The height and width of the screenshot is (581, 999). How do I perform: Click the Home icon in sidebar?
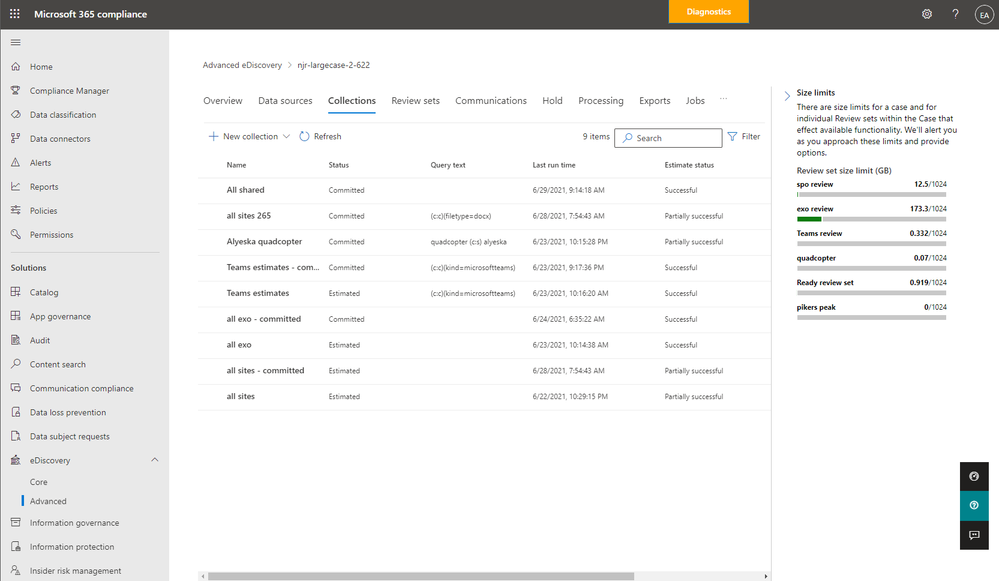16,66
